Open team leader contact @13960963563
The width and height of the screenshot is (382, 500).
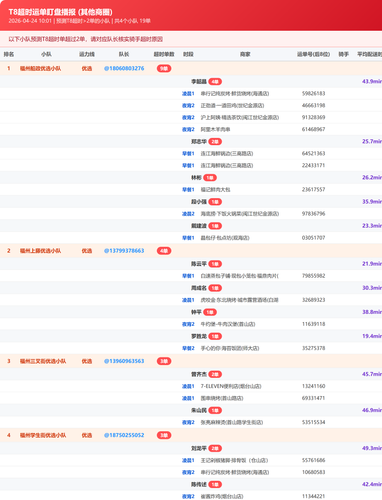point(124,361)
